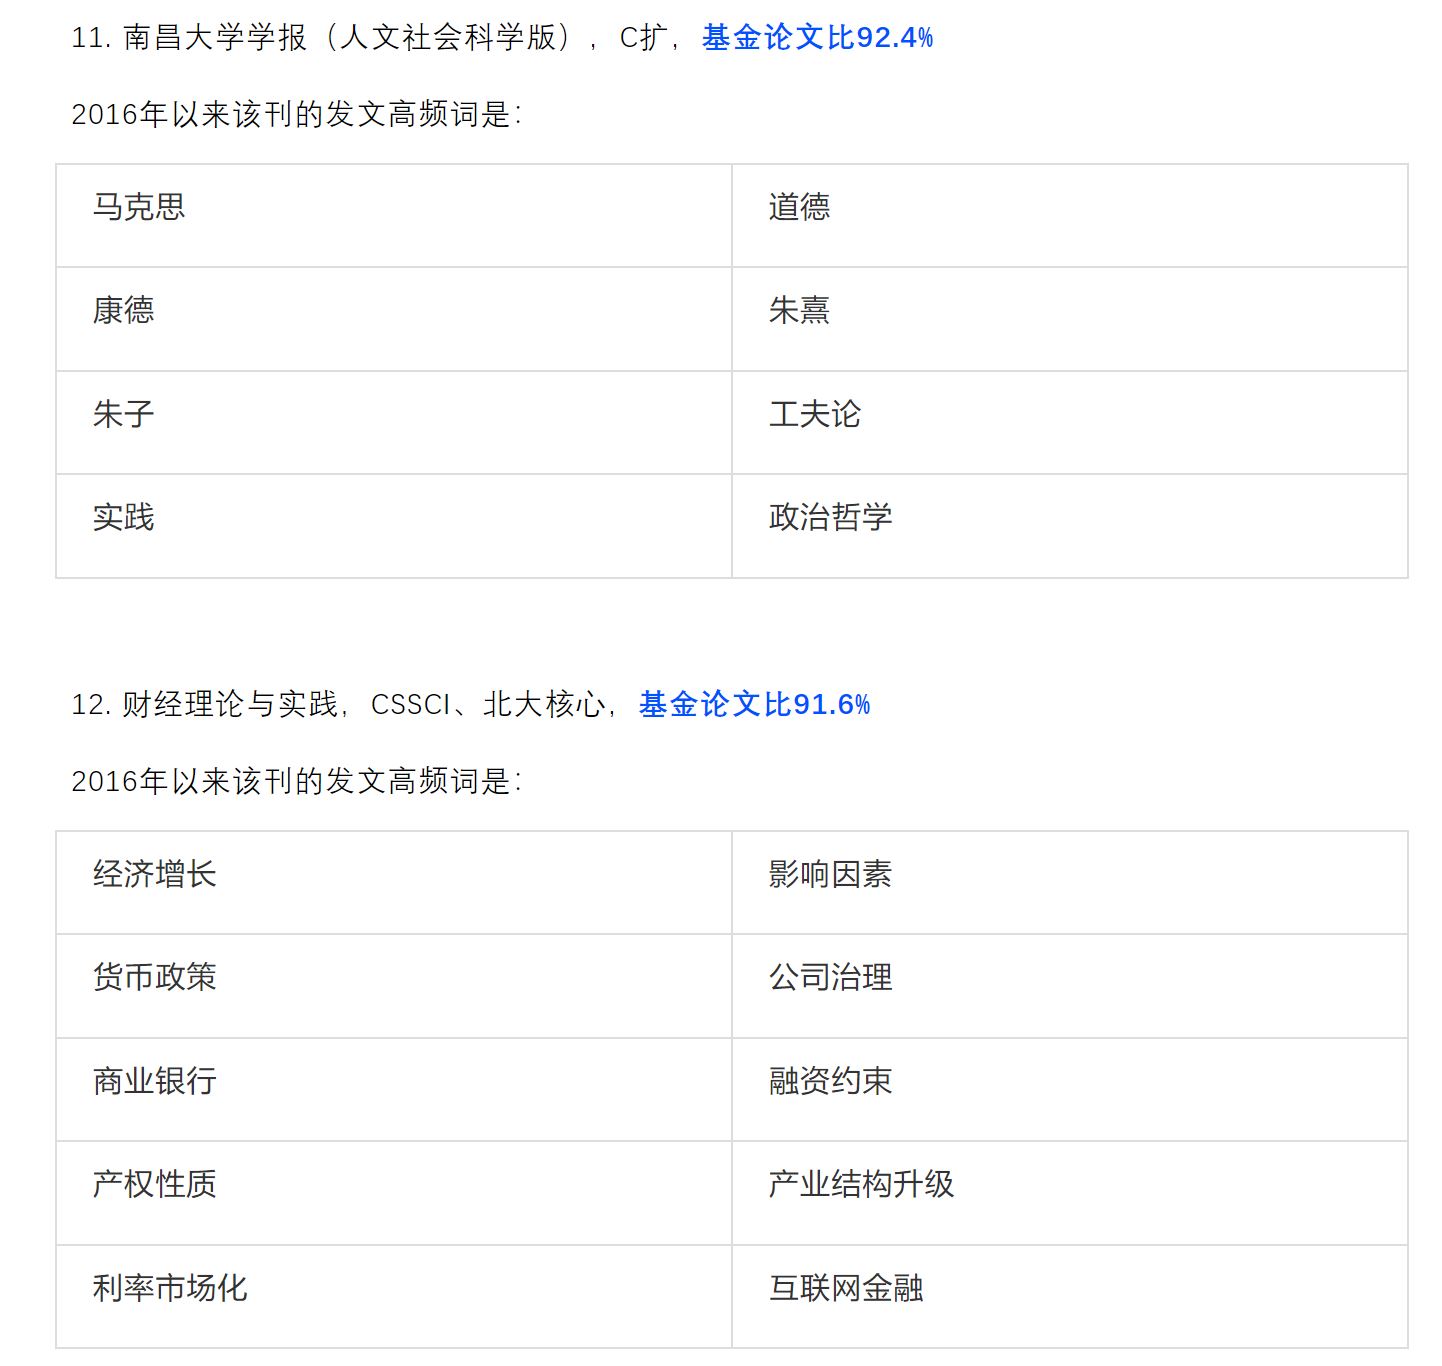The height and width of the screenshot is (1366, 1442).
Task: Click the 2016年以来 line under item 11
Action: coord(297,115)
